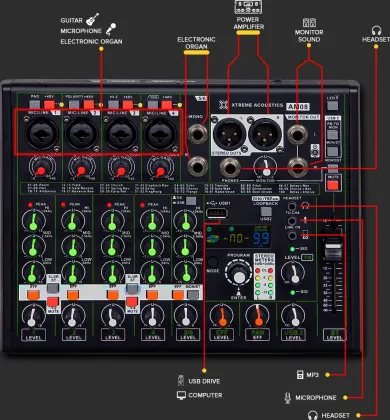Click the power amplifier icon at top
This screenshot has height=420, width=390.
click(248, 7)
